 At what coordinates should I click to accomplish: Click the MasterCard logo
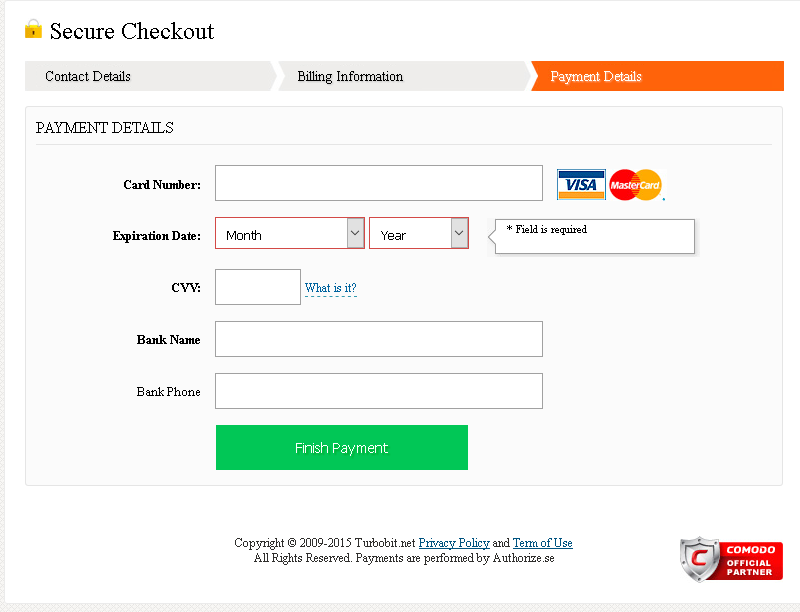pos(636,185)
